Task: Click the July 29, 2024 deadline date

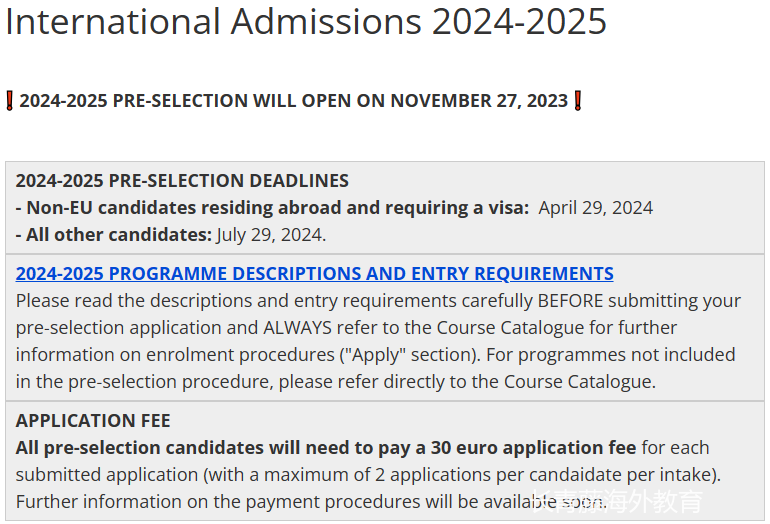Action: pyautogui.click(x=271, y=235)
